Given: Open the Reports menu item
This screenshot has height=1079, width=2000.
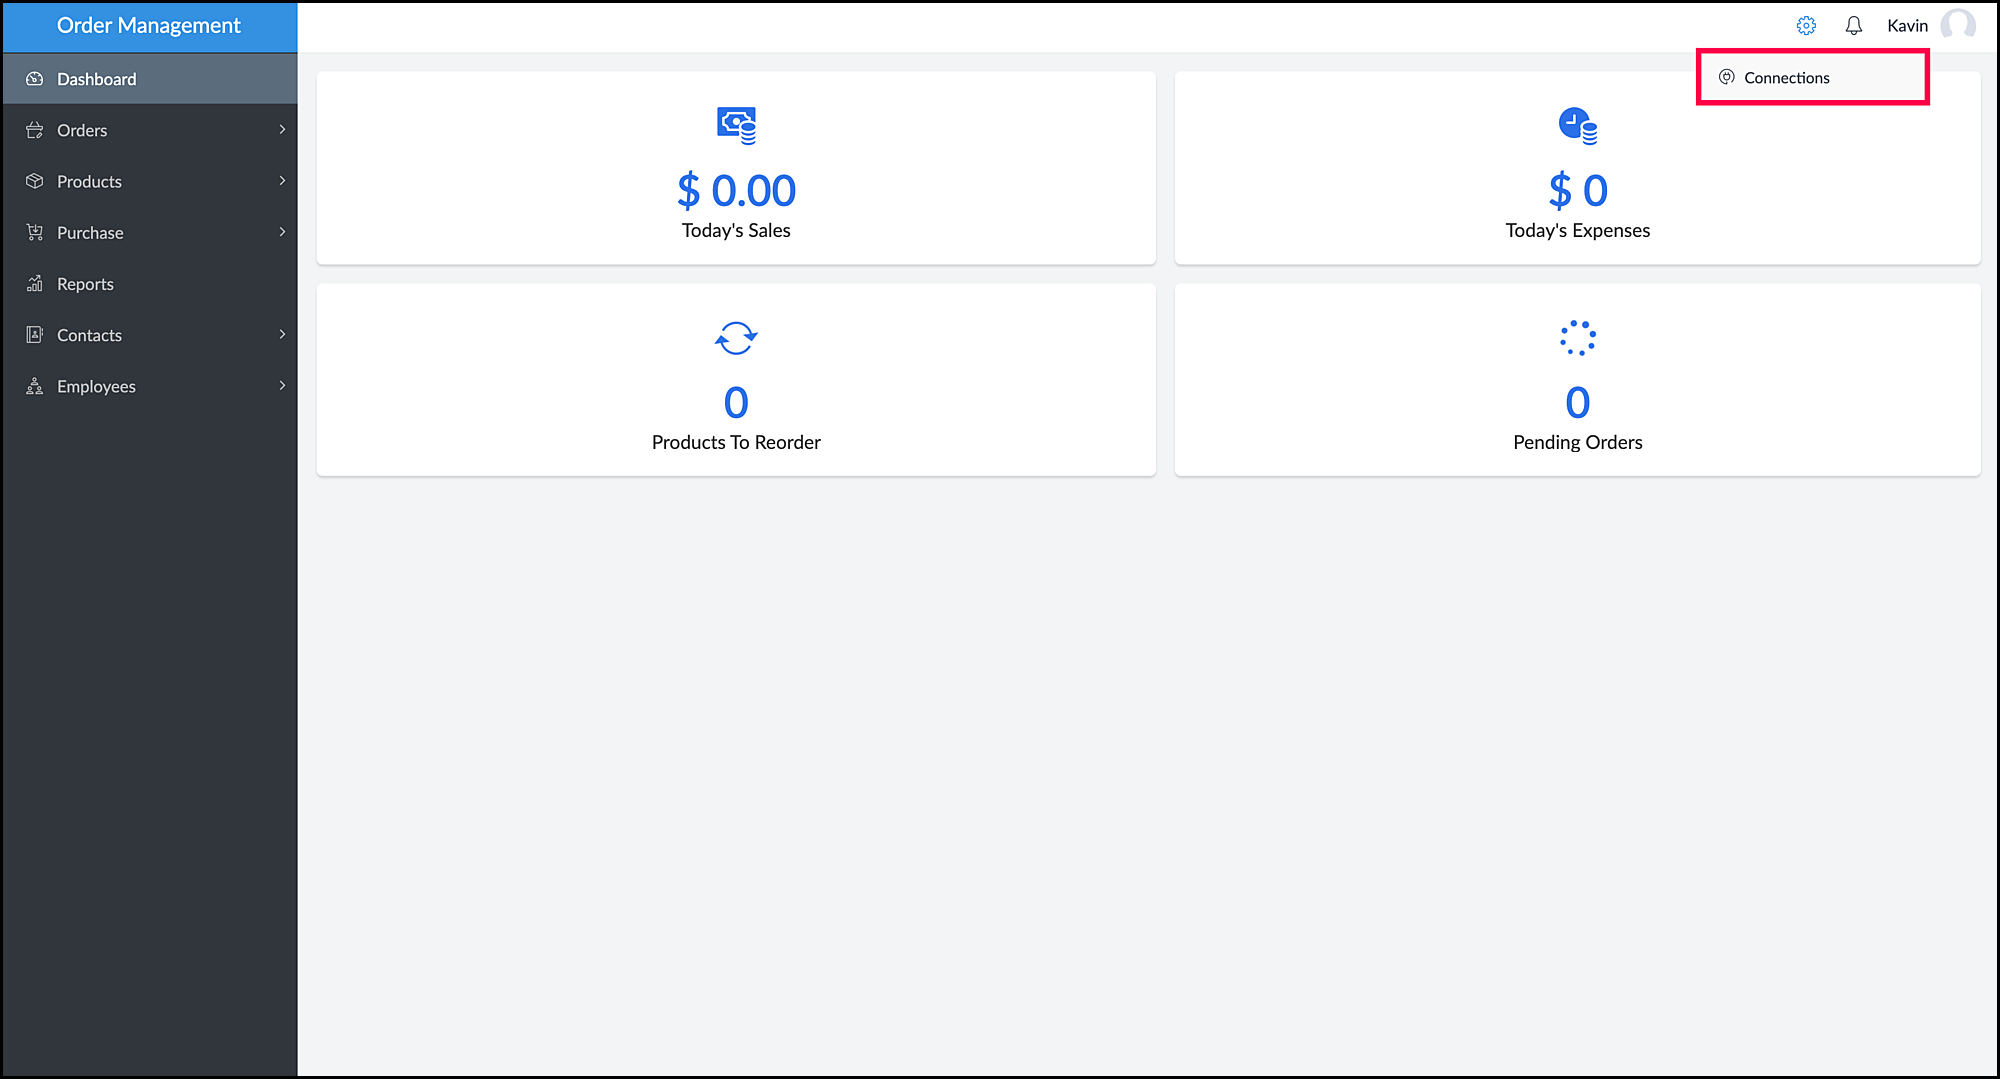Looking at the screenshot, I should 150,284.
